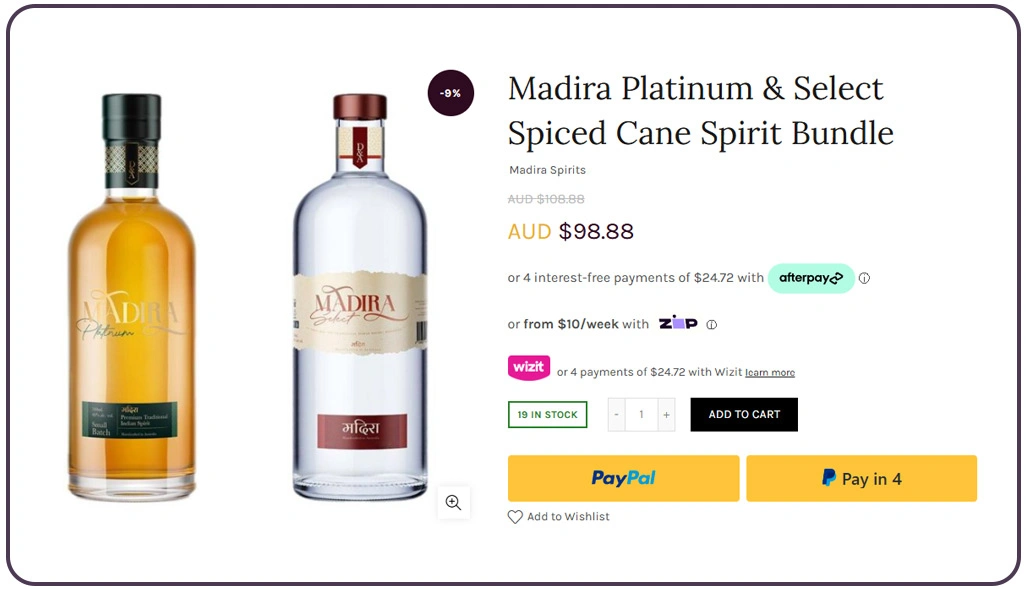1026x589 pixels.
Task: Open the Madira Spirits brand link
Action: 547,170
